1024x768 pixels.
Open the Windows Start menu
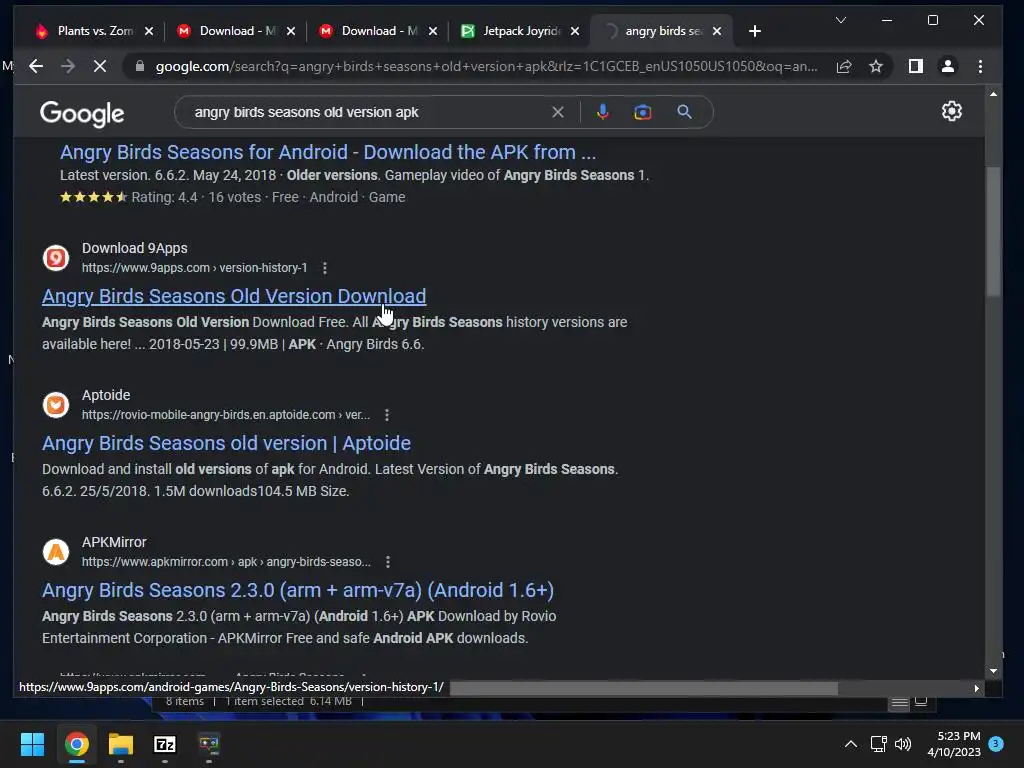[x=32, y=744]
